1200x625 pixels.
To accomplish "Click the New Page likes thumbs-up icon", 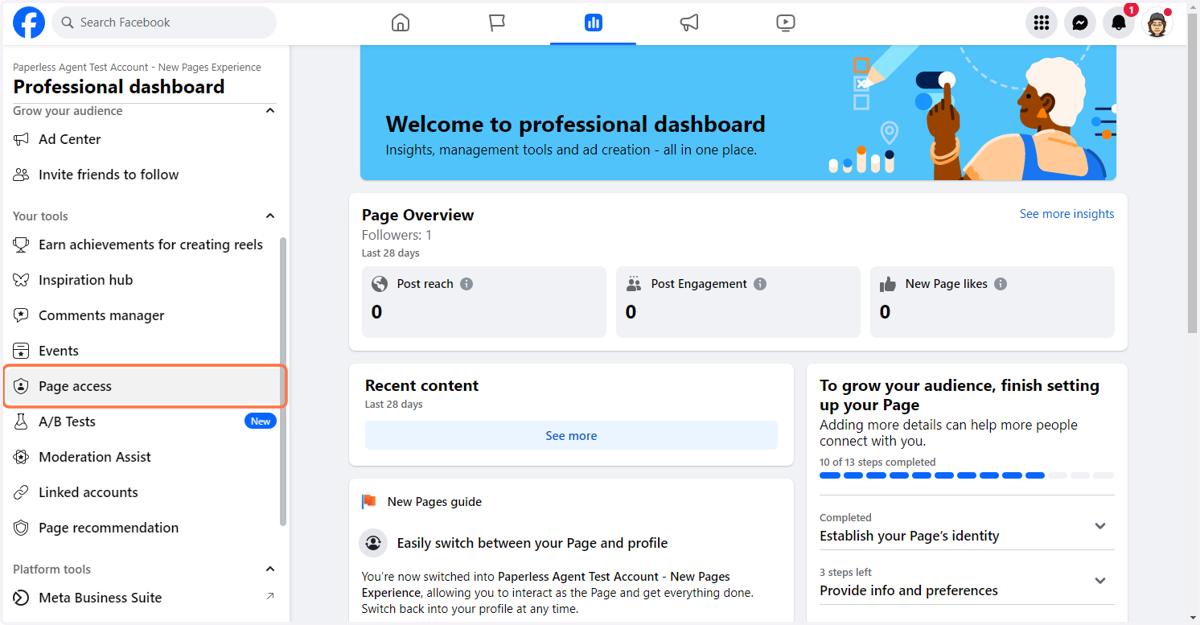I will point(887,284).
